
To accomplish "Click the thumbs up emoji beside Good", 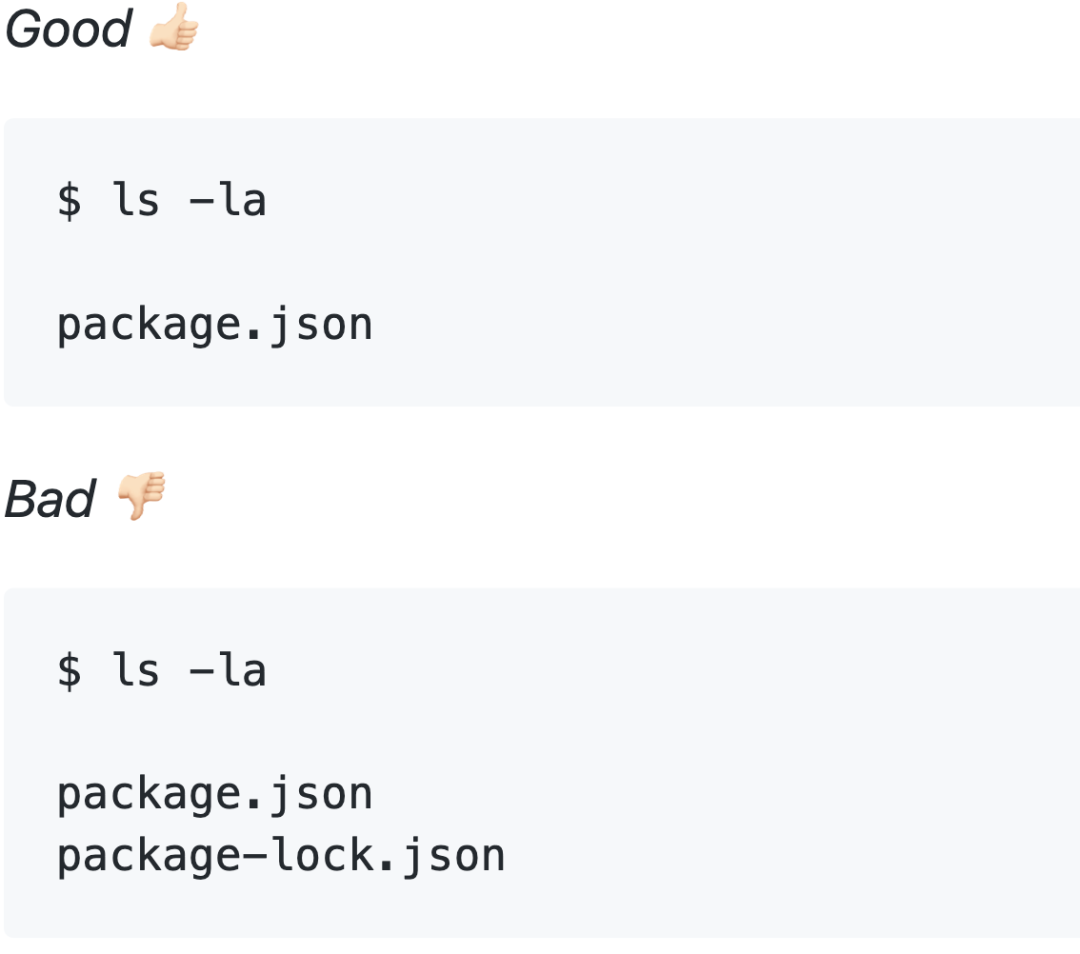I will (x=174, y=27).
